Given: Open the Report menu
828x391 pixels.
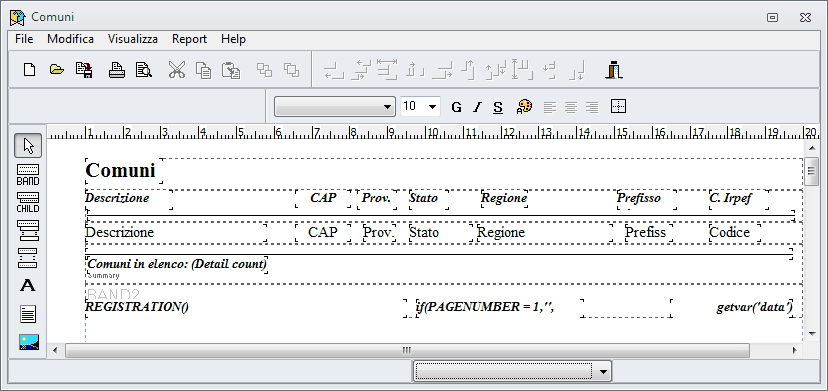Looking at the screenshot, I should tap(189, 39).
